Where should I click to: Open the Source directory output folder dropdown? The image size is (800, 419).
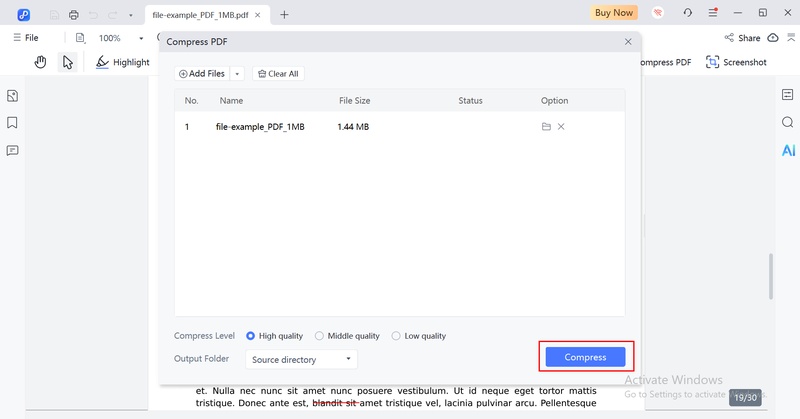pos(302,359)
